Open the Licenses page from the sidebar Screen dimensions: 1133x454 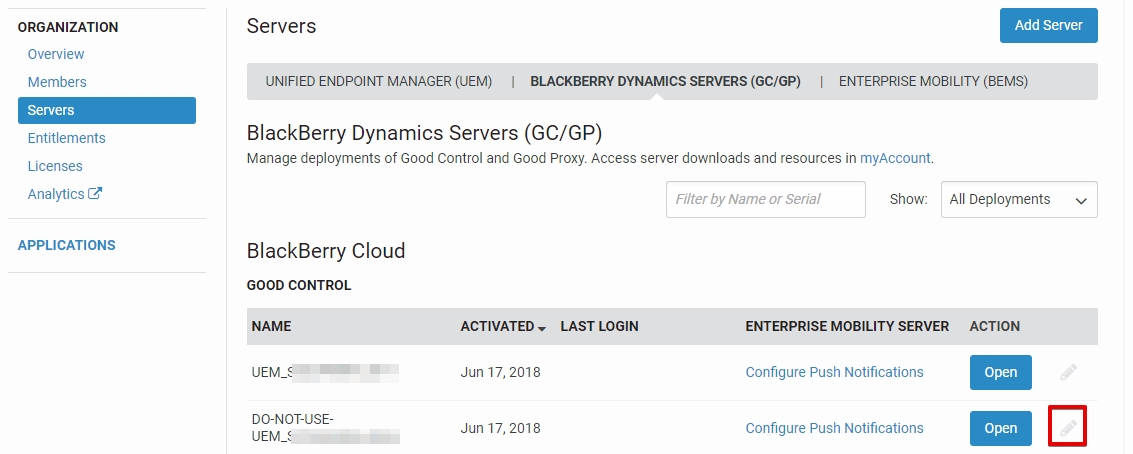pyautogui.click(x=55, y=166)
